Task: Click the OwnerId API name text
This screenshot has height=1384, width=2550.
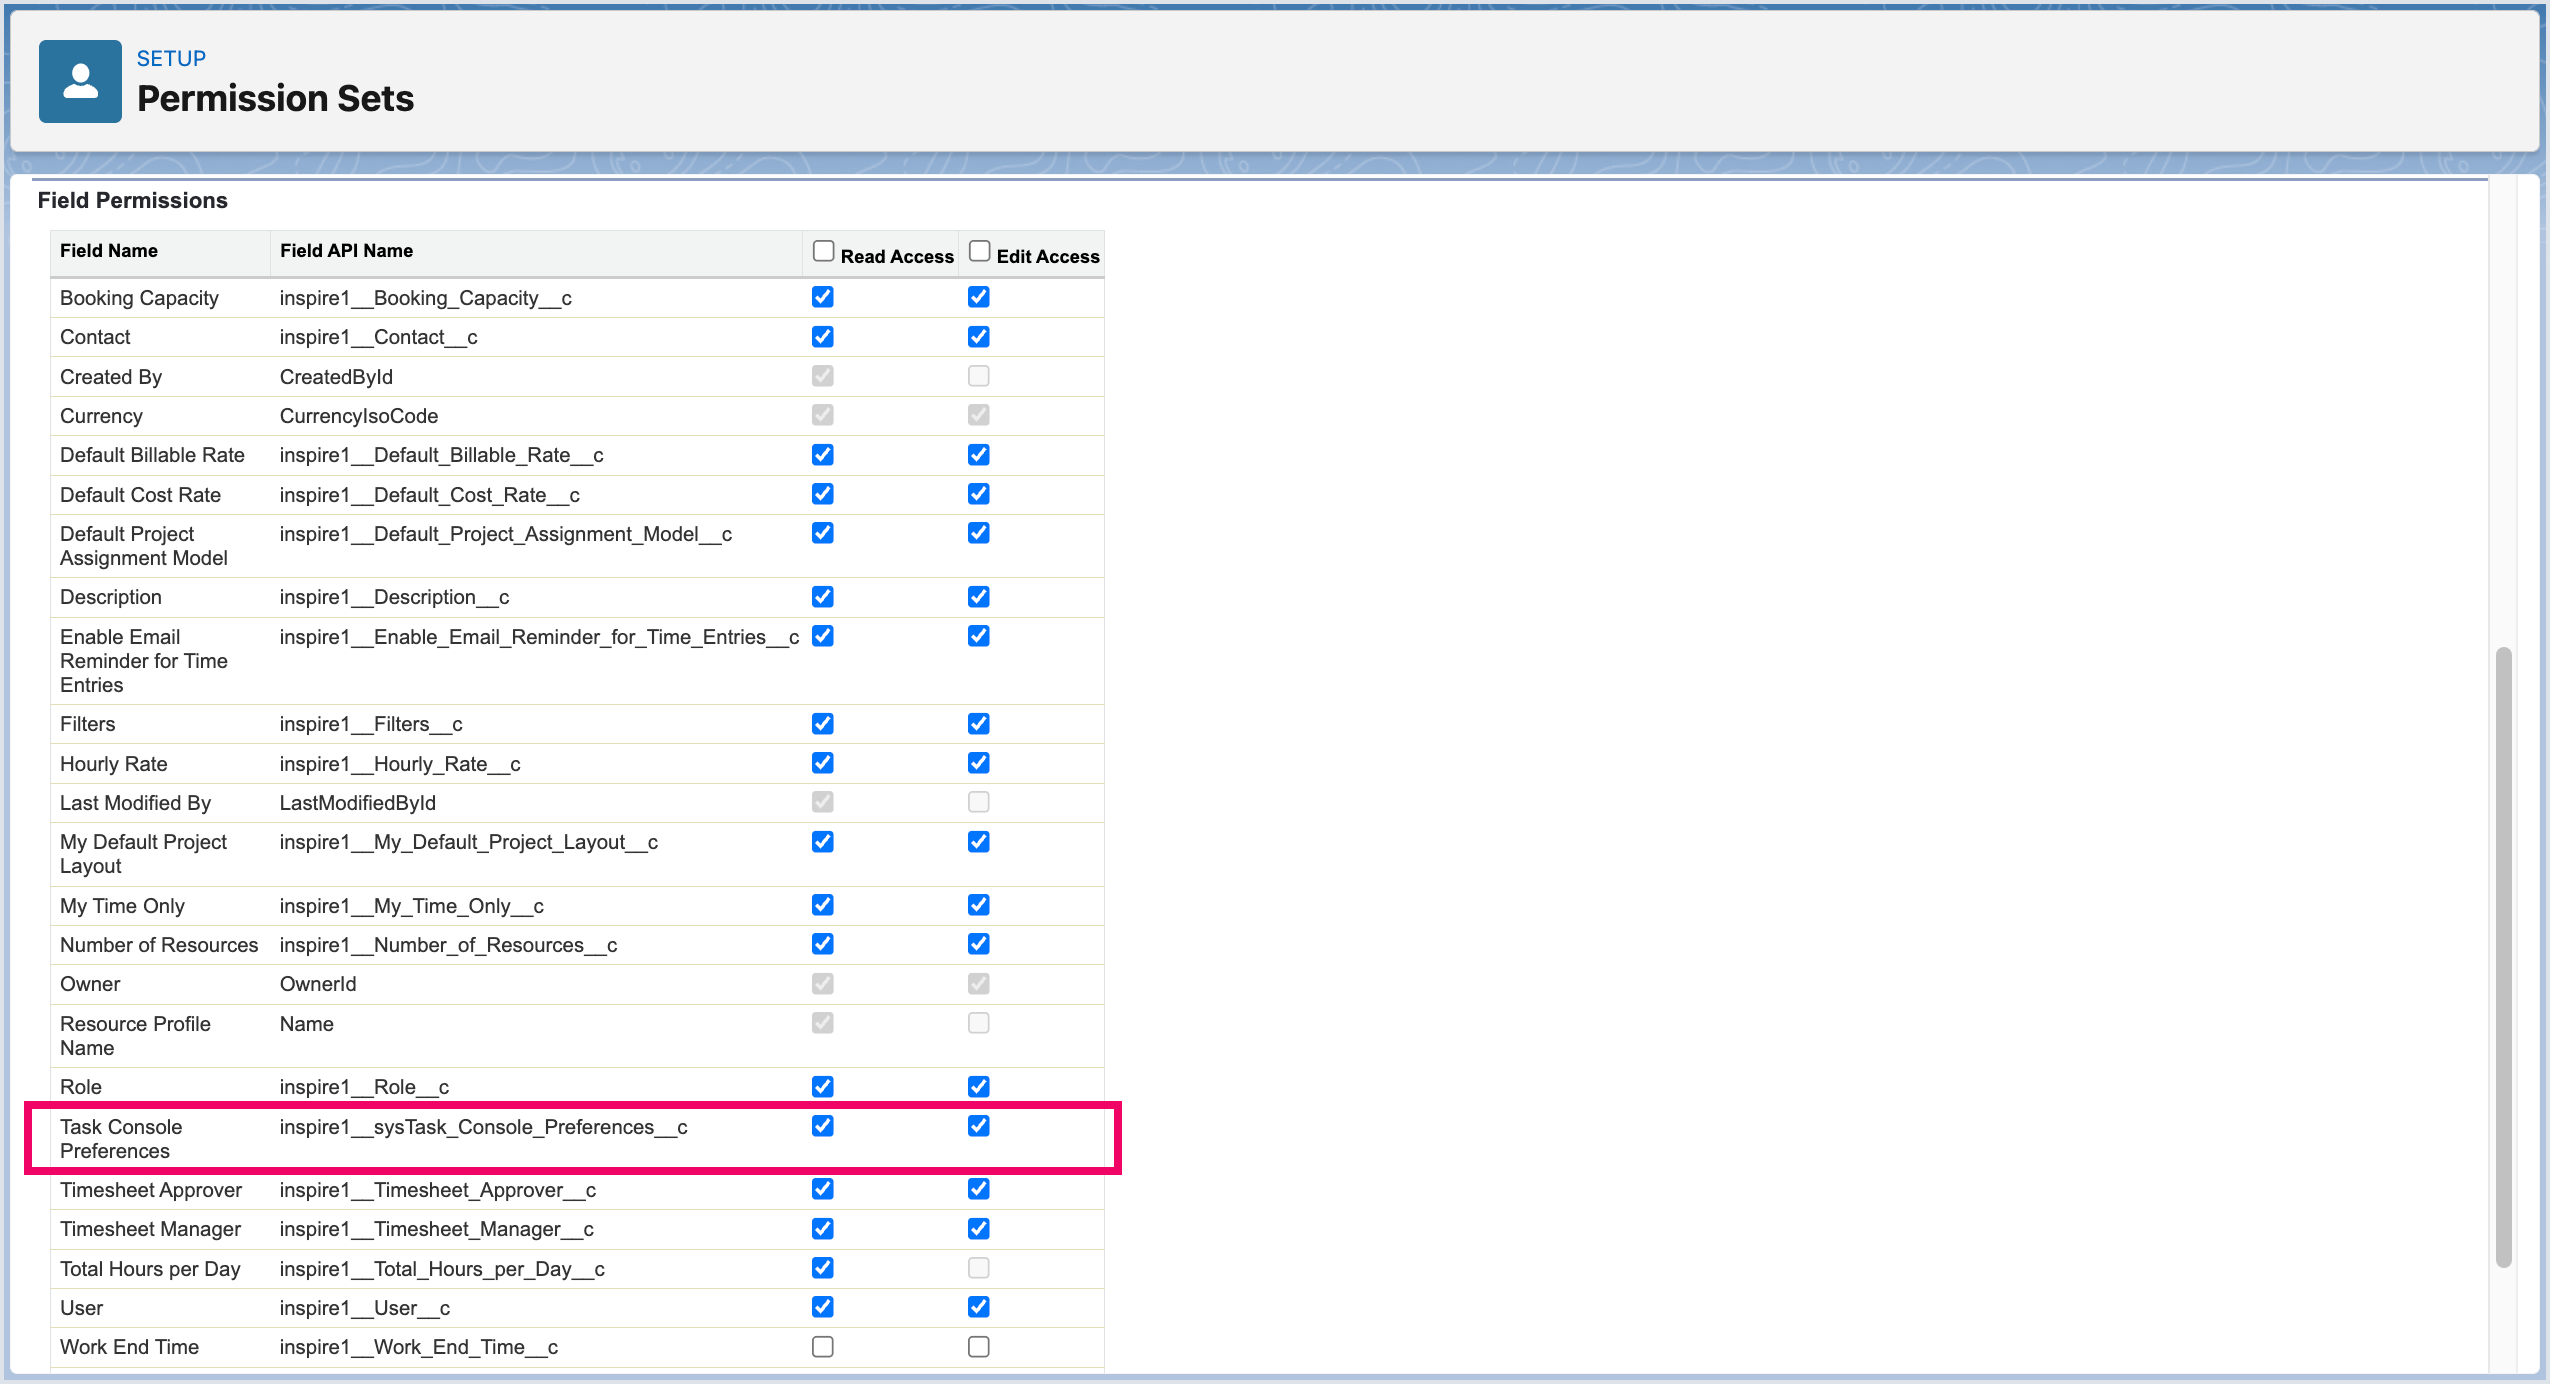Action: 318,984
